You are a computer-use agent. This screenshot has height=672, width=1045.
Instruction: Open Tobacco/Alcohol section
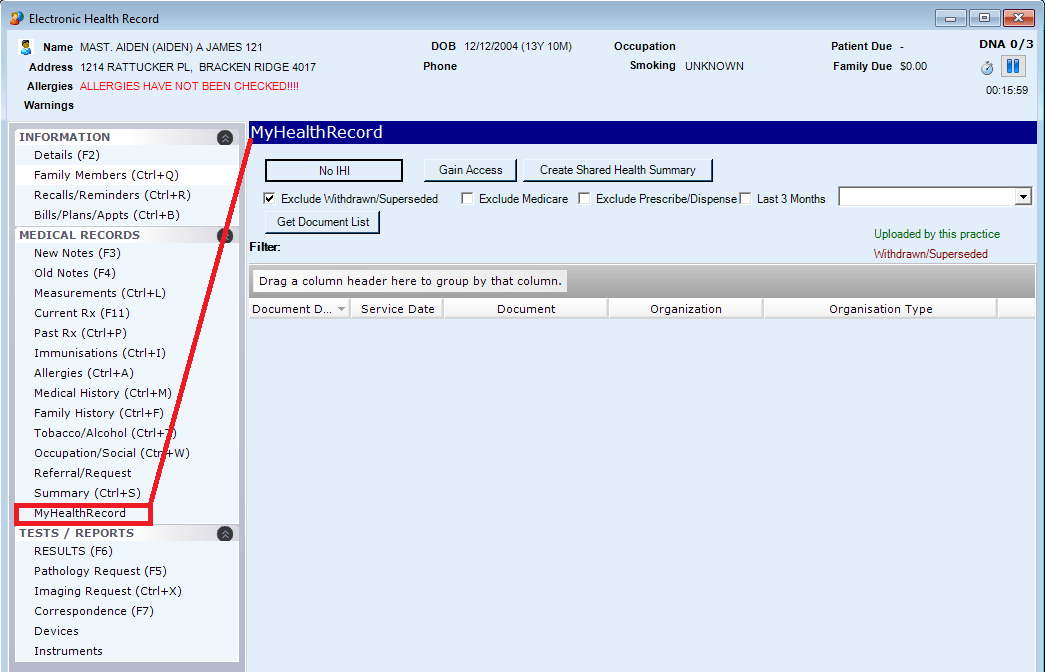pos(105,433)
